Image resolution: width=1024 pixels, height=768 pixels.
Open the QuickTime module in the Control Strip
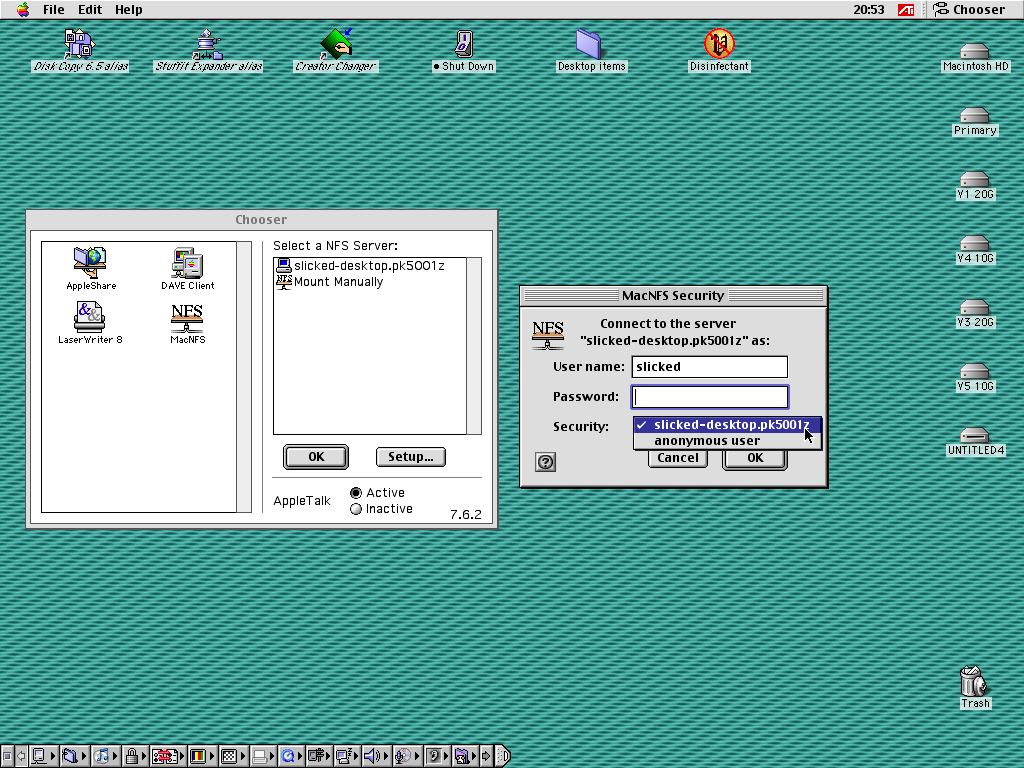291,756
